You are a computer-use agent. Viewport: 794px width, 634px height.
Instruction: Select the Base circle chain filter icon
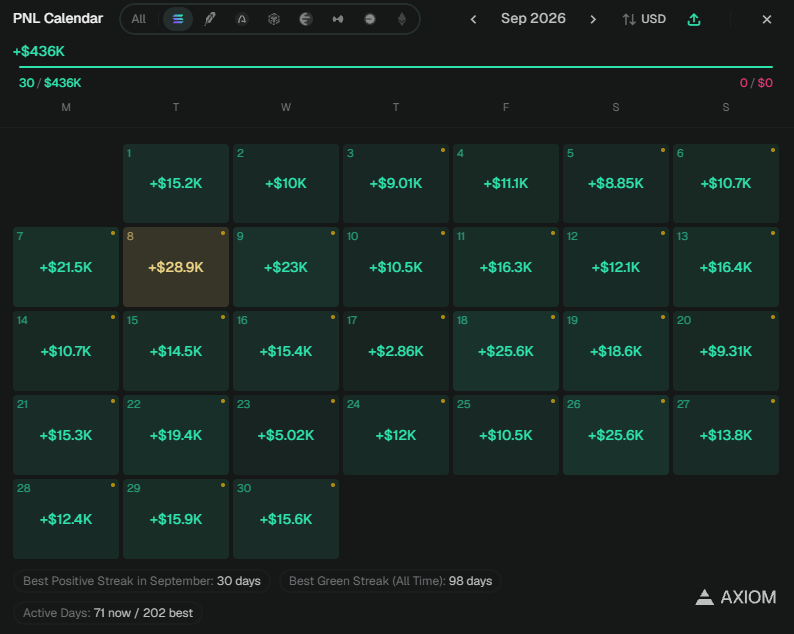pos(370,19)
